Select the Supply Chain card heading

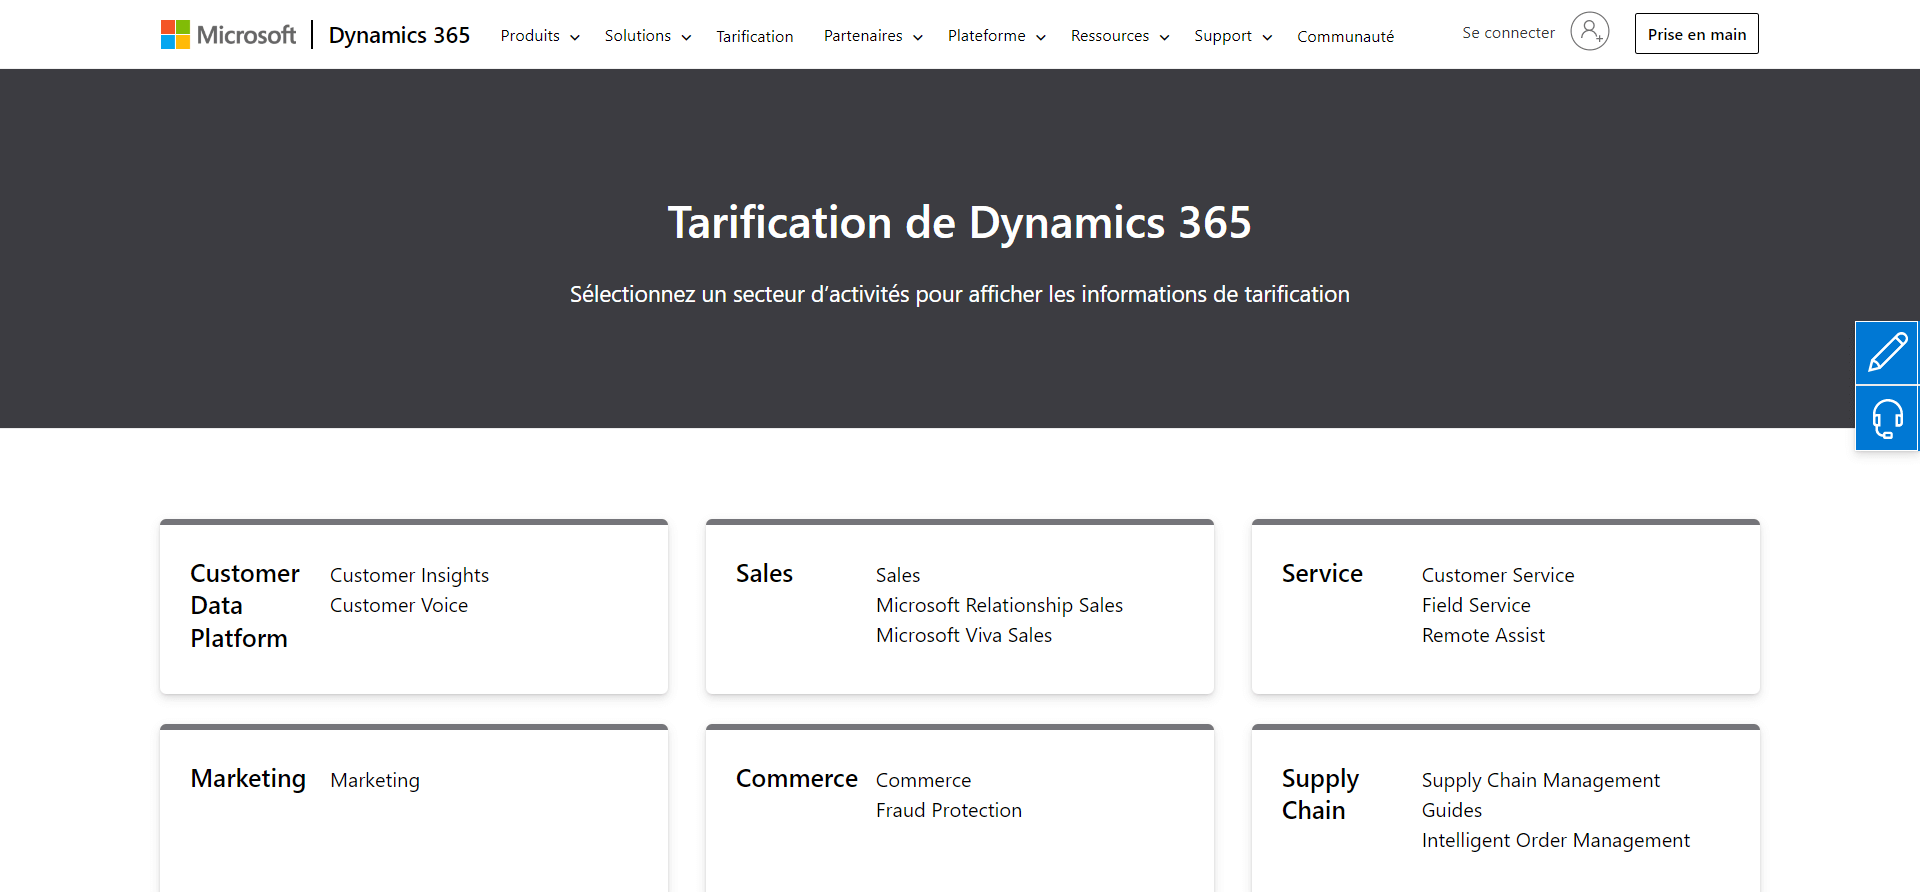coord(1320,795)
